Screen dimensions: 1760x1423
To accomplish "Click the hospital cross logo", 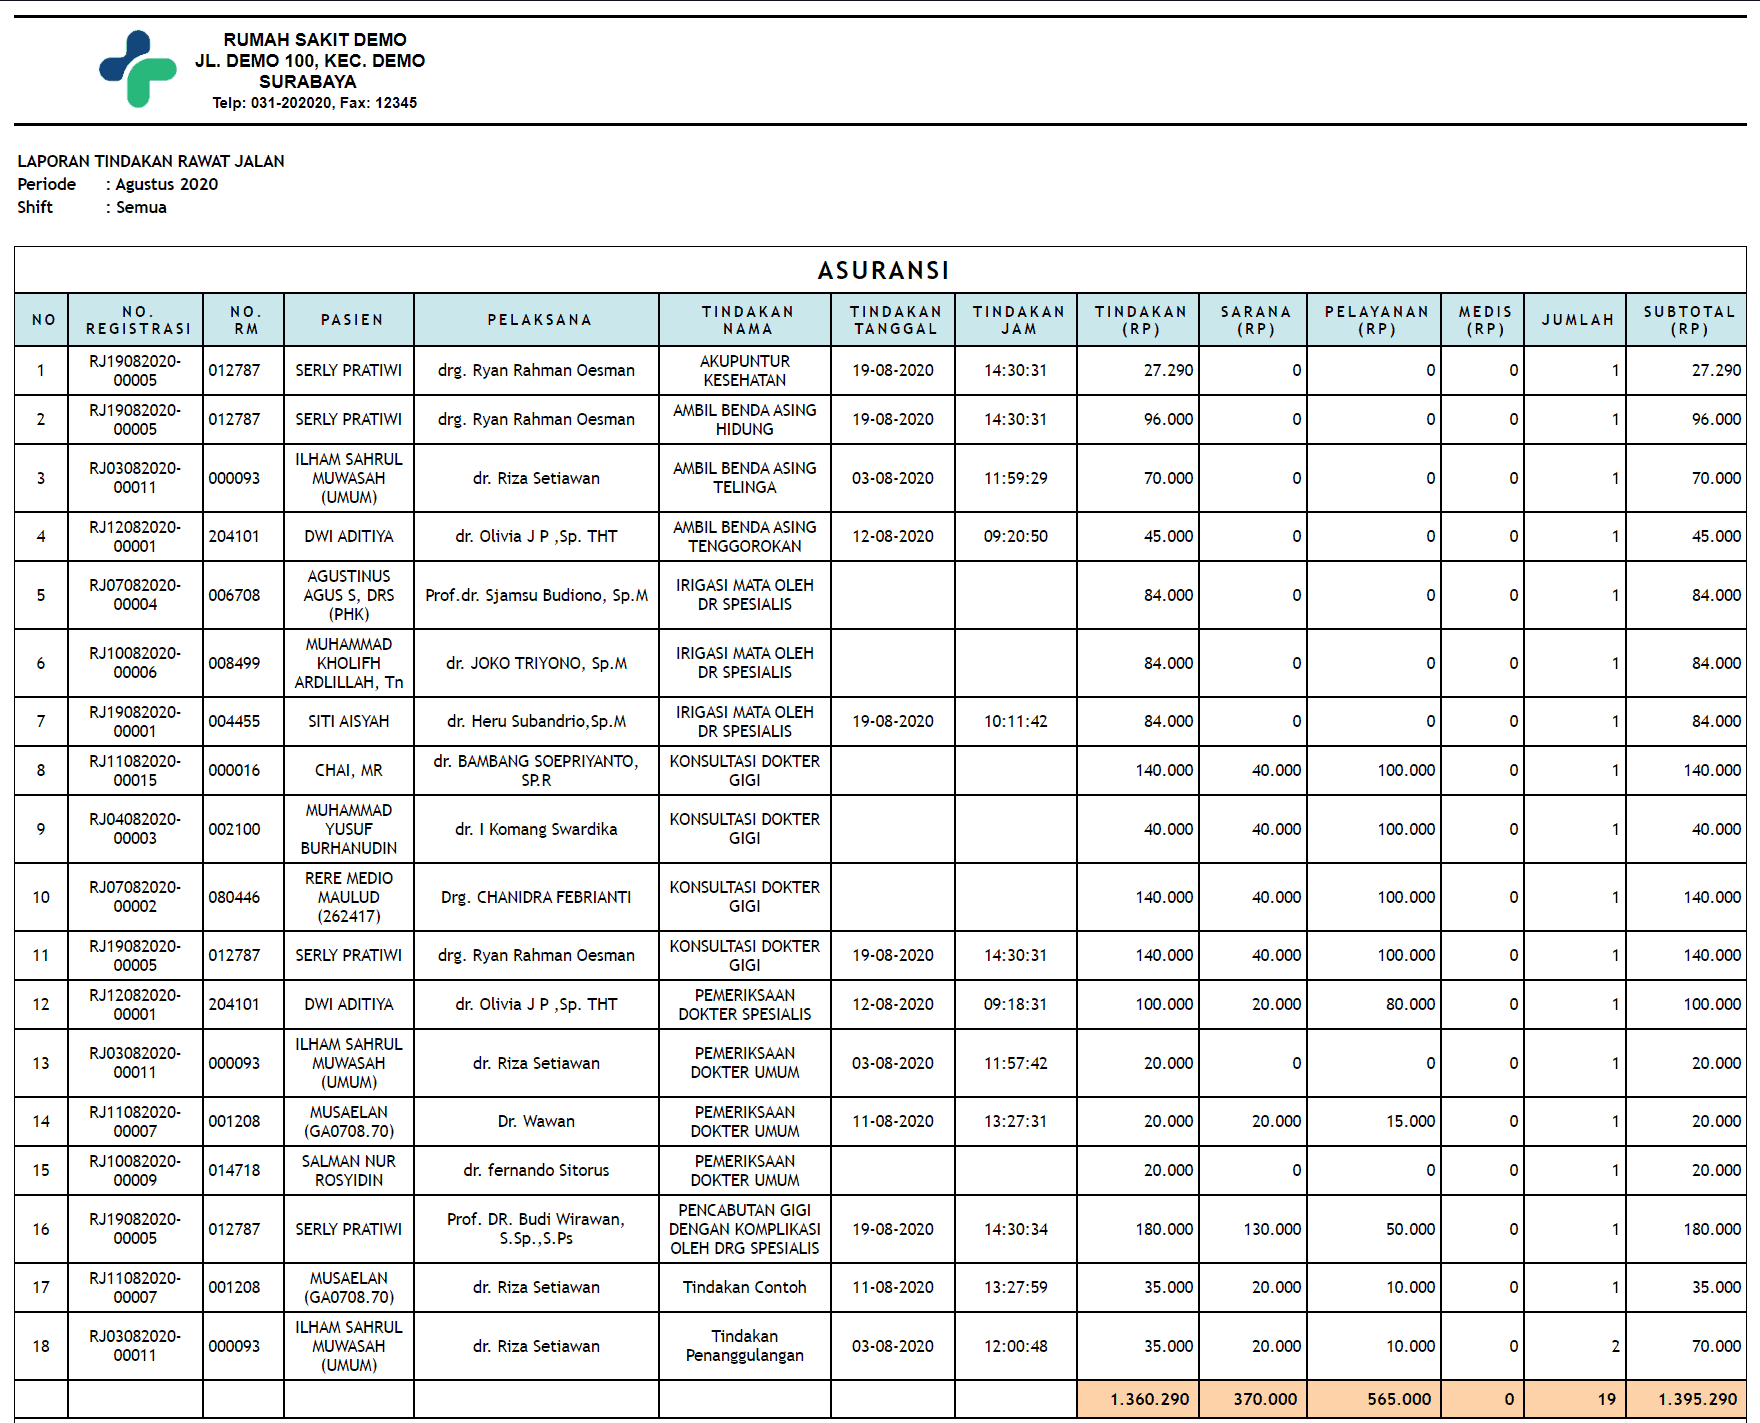I will pyautogui.click(x=138, y=68).
